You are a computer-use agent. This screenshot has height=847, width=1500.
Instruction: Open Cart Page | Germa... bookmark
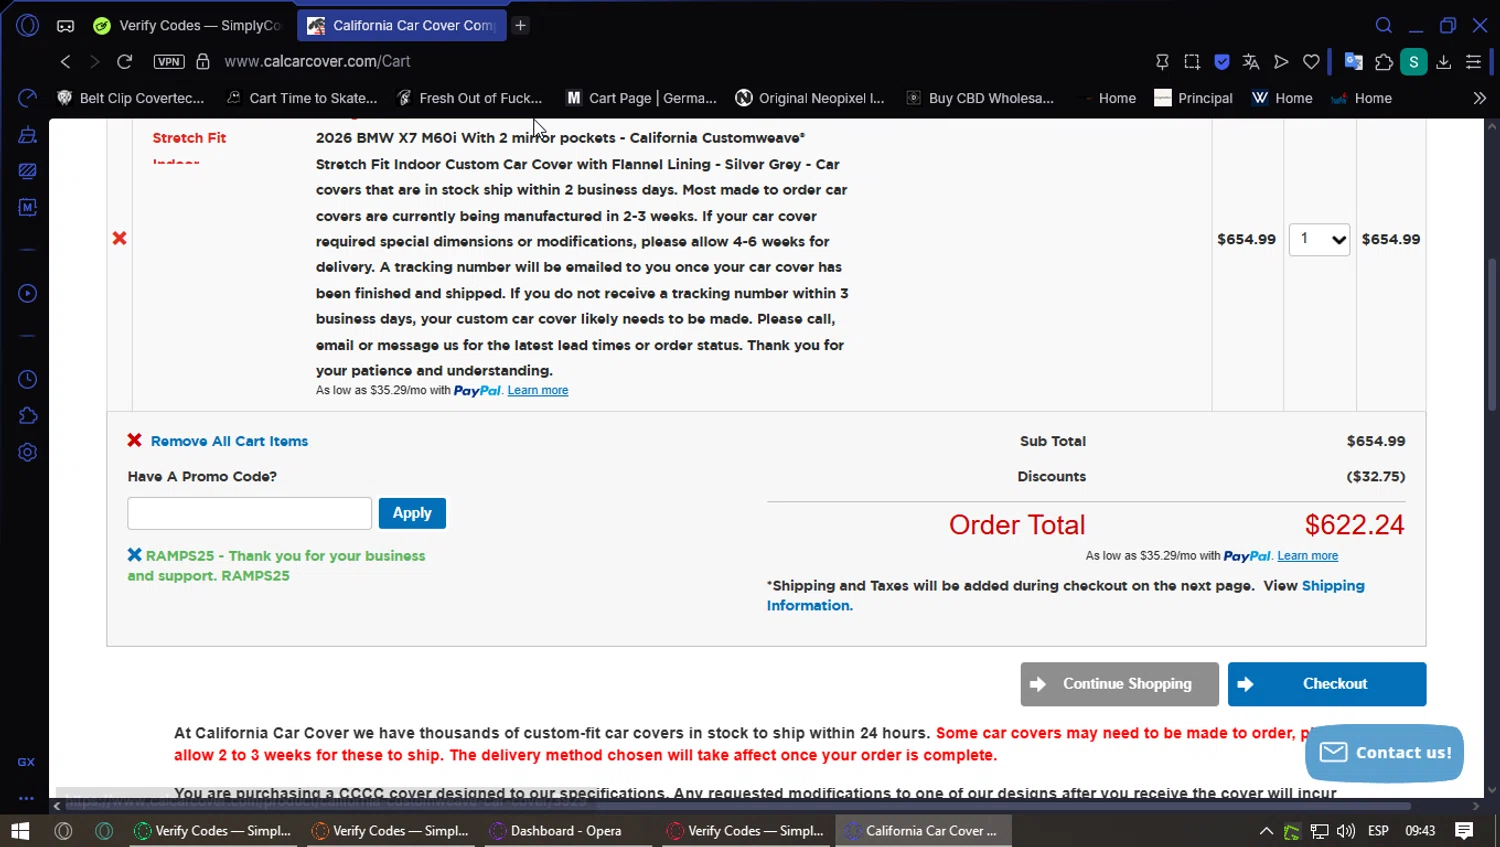642,98
